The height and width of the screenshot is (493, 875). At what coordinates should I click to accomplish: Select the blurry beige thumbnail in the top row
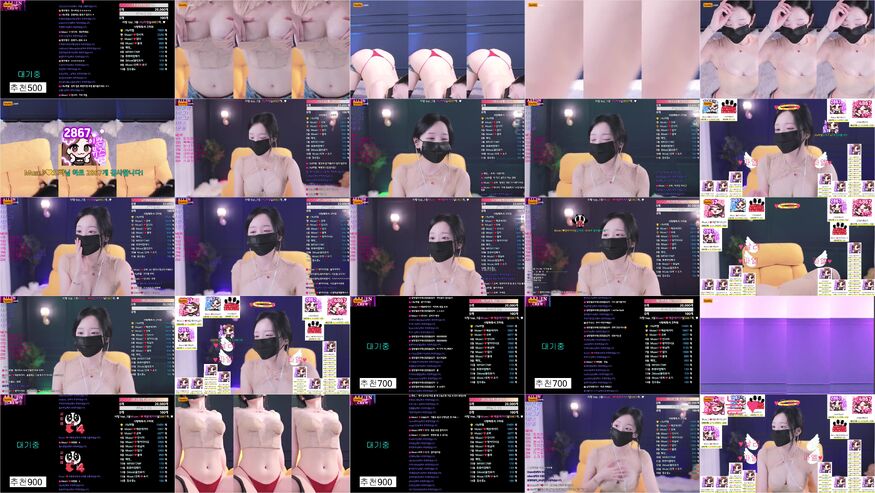pos(612,49)
